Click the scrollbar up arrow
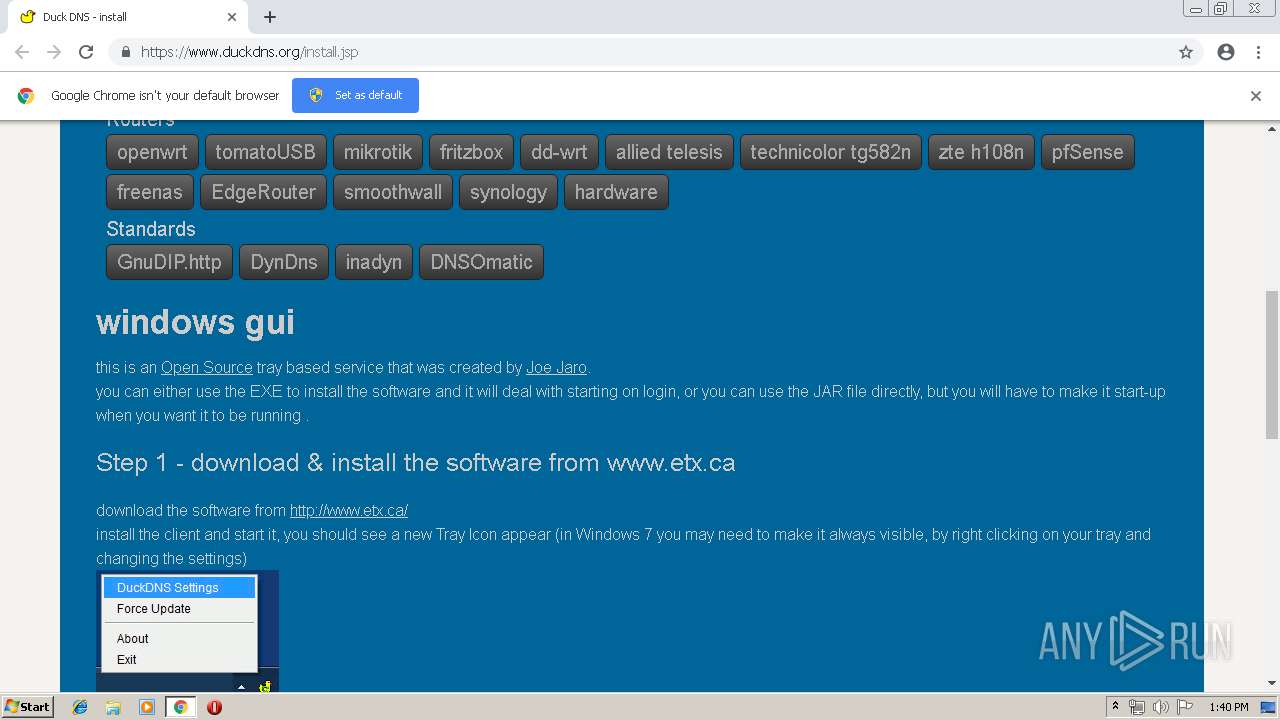 [x=1272, y=128]
